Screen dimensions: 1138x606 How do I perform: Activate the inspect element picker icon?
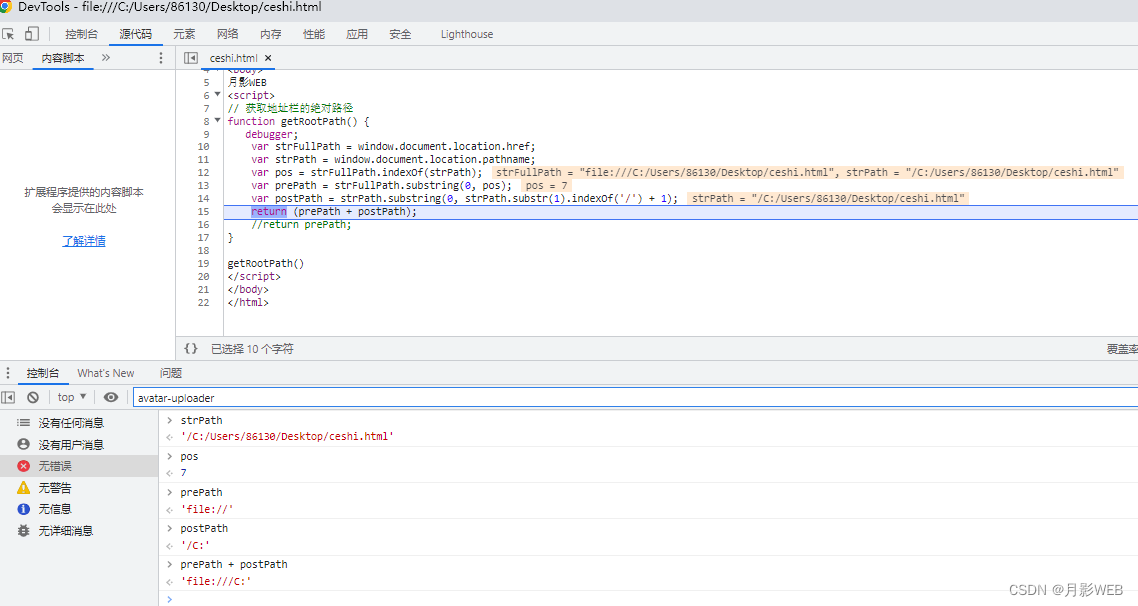[x=9, y=34]
